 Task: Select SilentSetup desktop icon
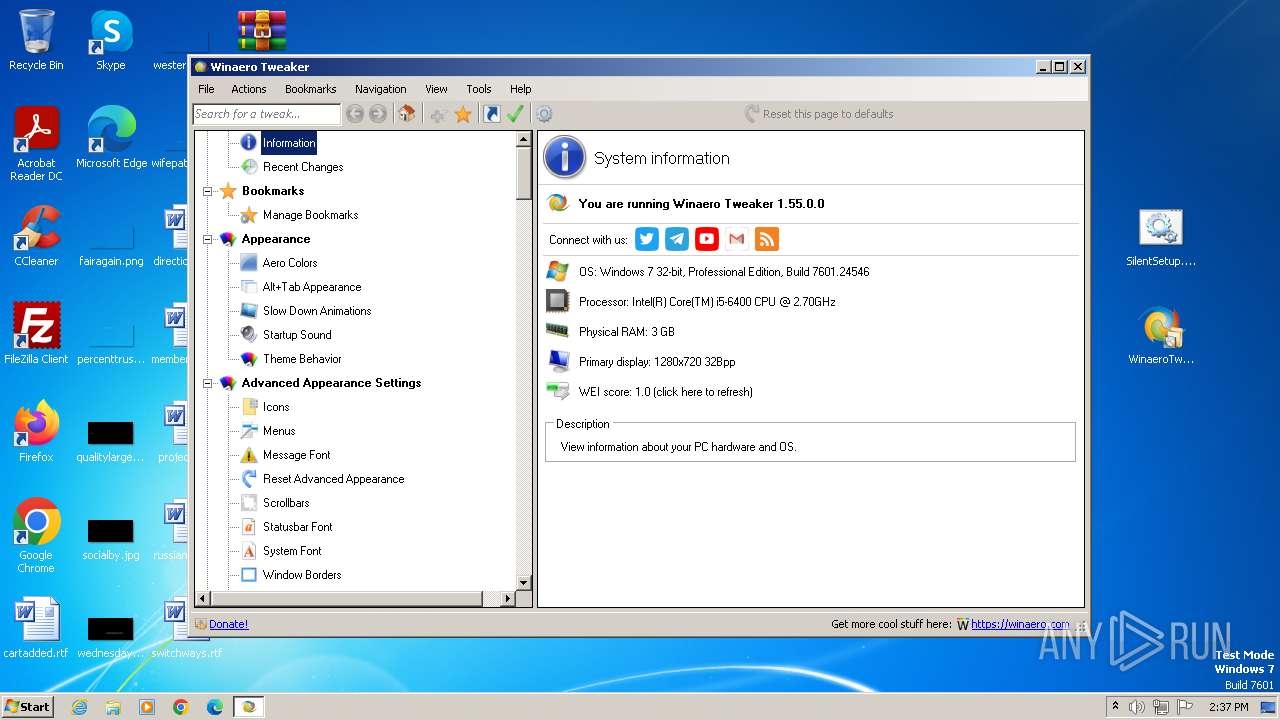click(1161, 238)
